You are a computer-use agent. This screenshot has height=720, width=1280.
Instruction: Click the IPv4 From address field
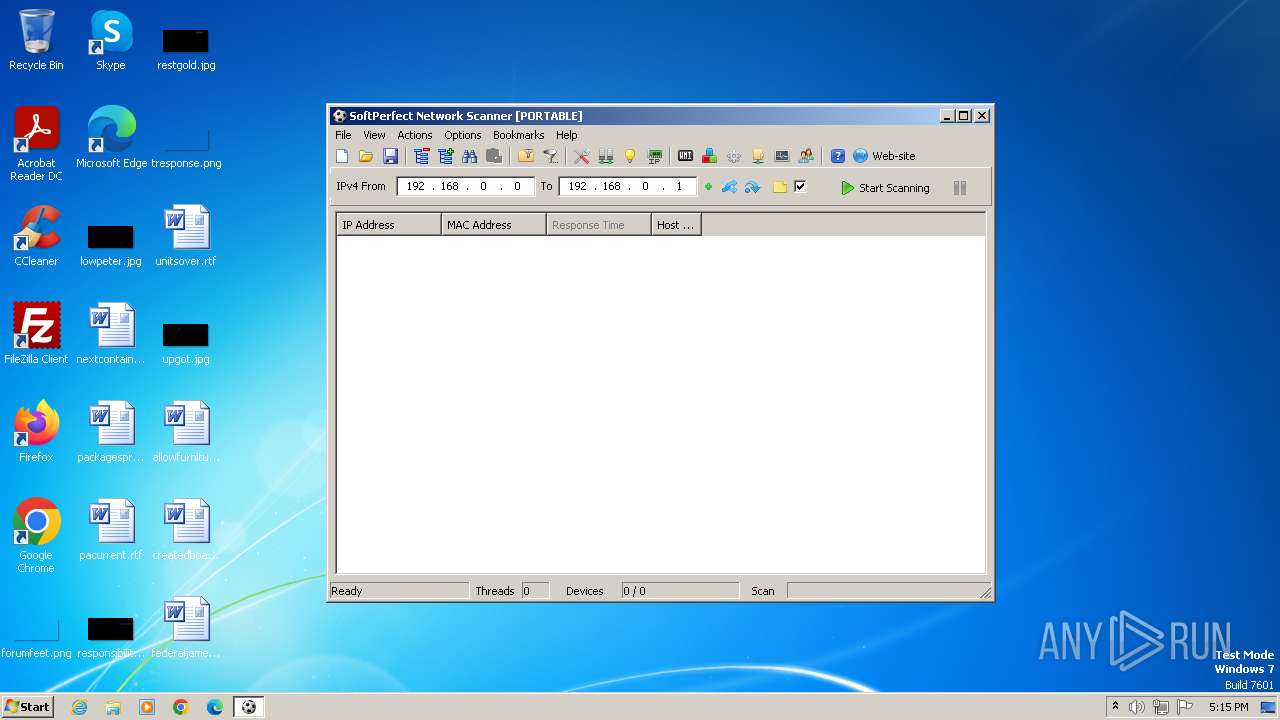[x=466, y=186]
